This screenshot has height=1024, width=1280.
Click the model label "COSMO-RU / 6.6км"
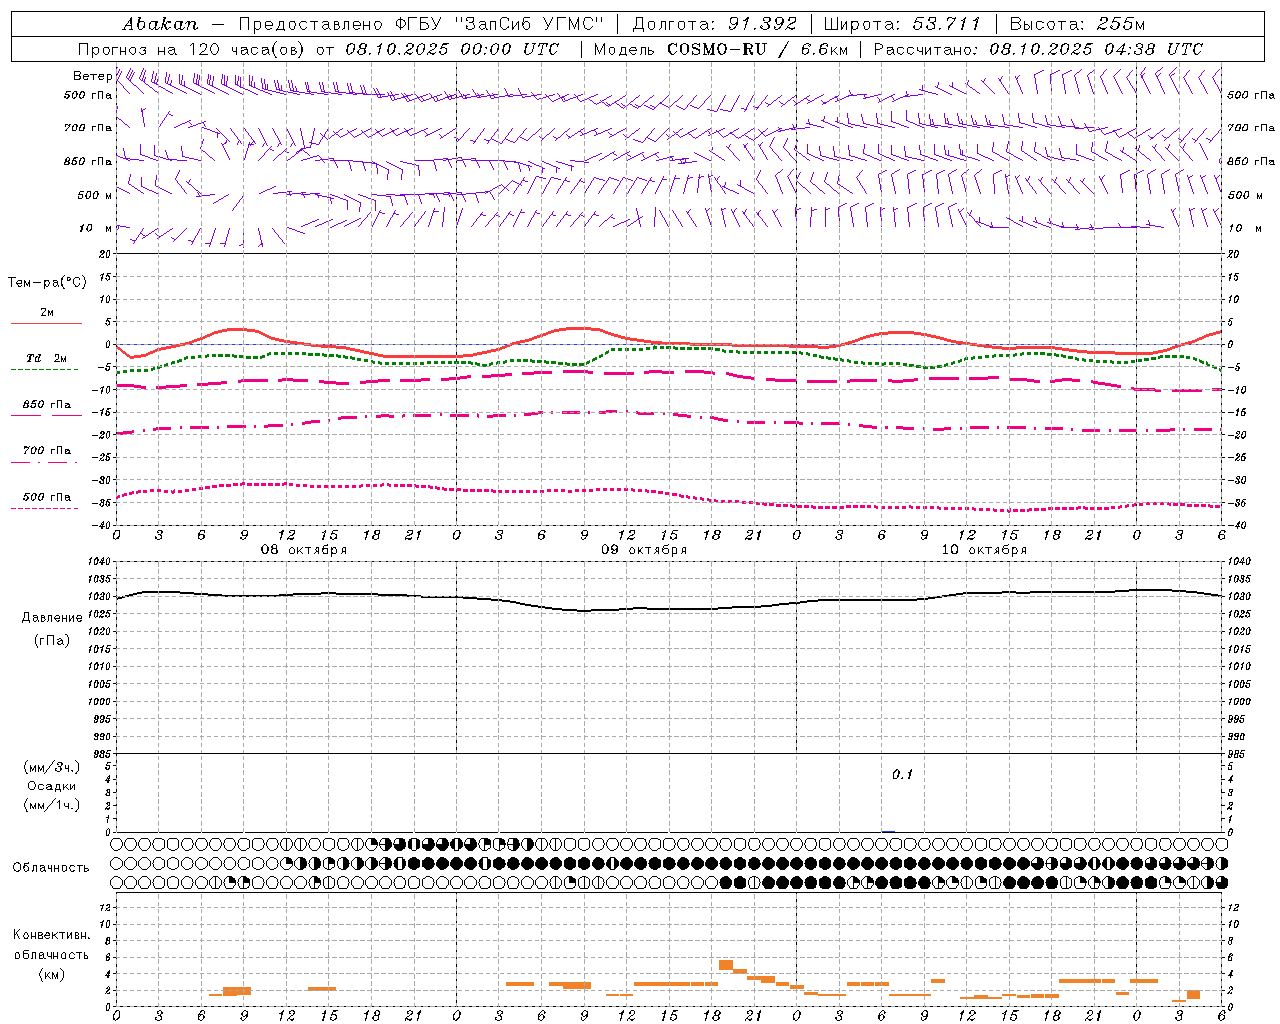(x=758, y=49)
